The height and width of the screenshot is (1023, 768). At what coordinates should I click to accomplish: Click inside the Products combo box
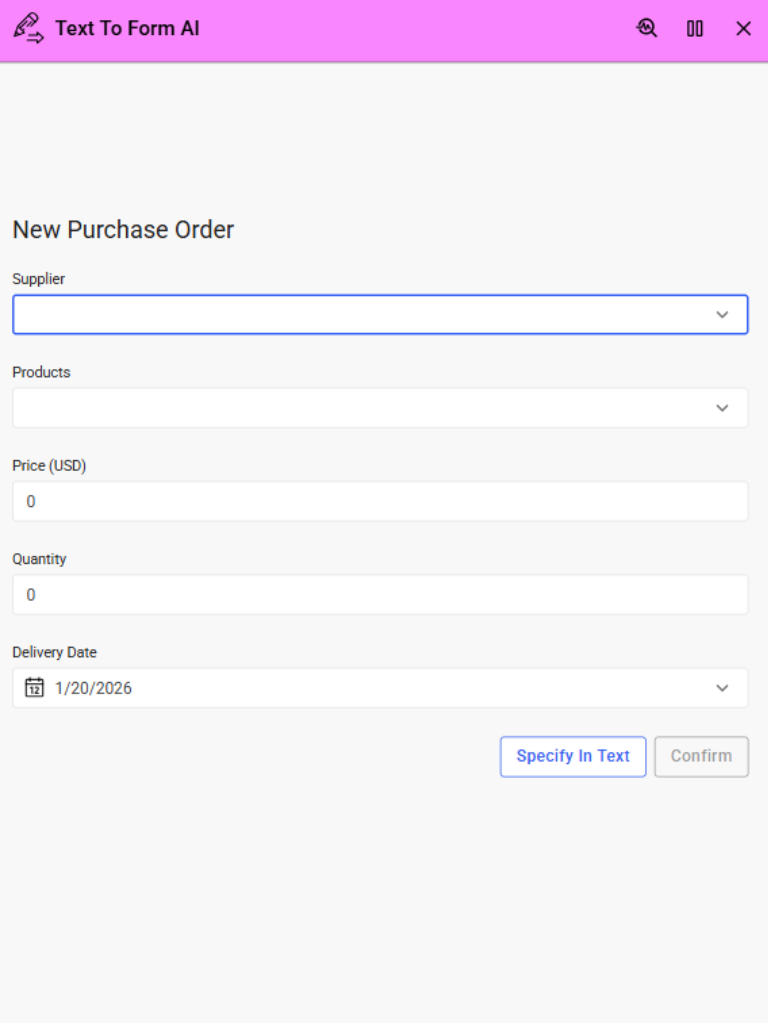pos(360,408)
